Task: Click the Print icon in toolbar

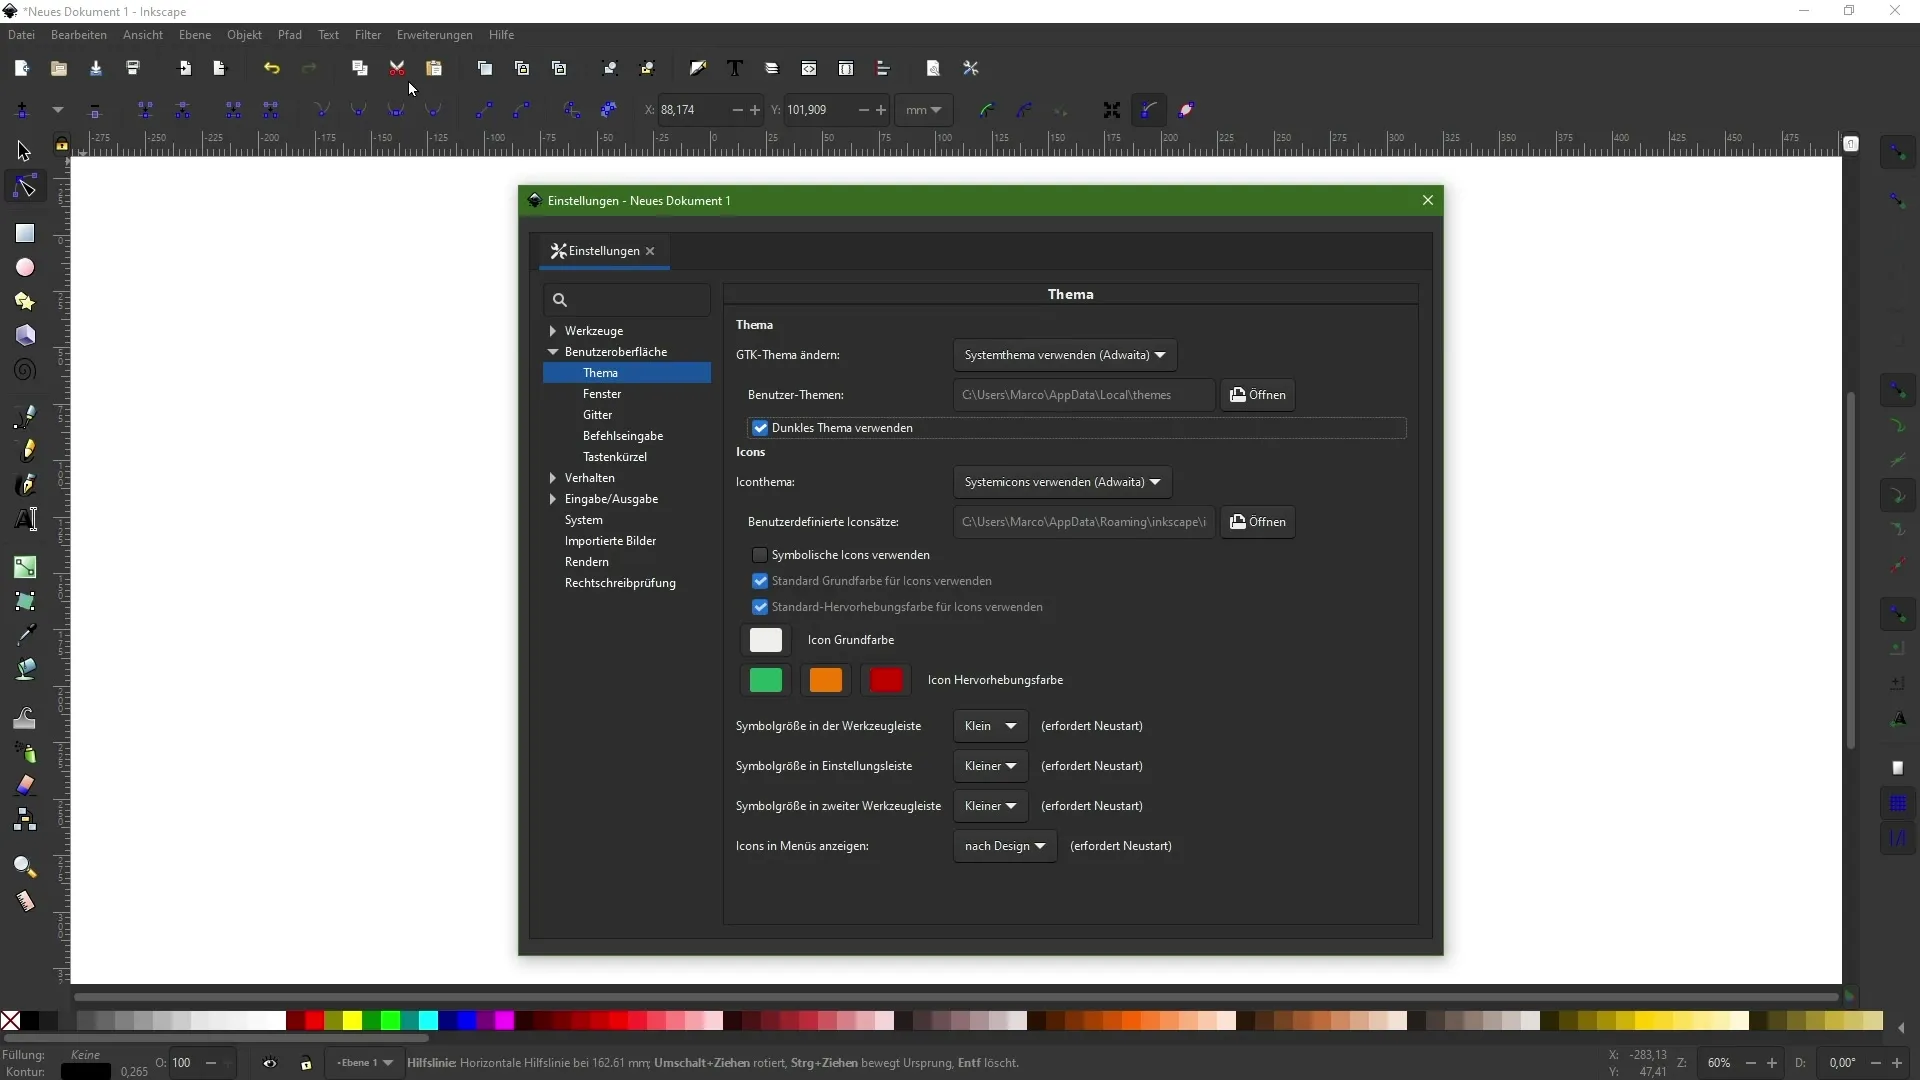Action: click(133, 68)
